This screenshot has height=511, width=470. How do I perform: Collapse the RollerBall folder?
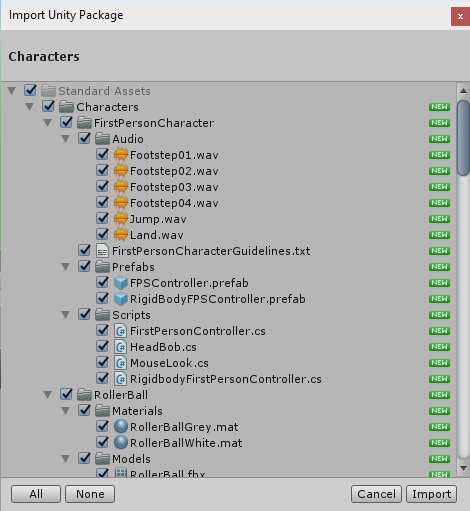(x=48, y=395)
